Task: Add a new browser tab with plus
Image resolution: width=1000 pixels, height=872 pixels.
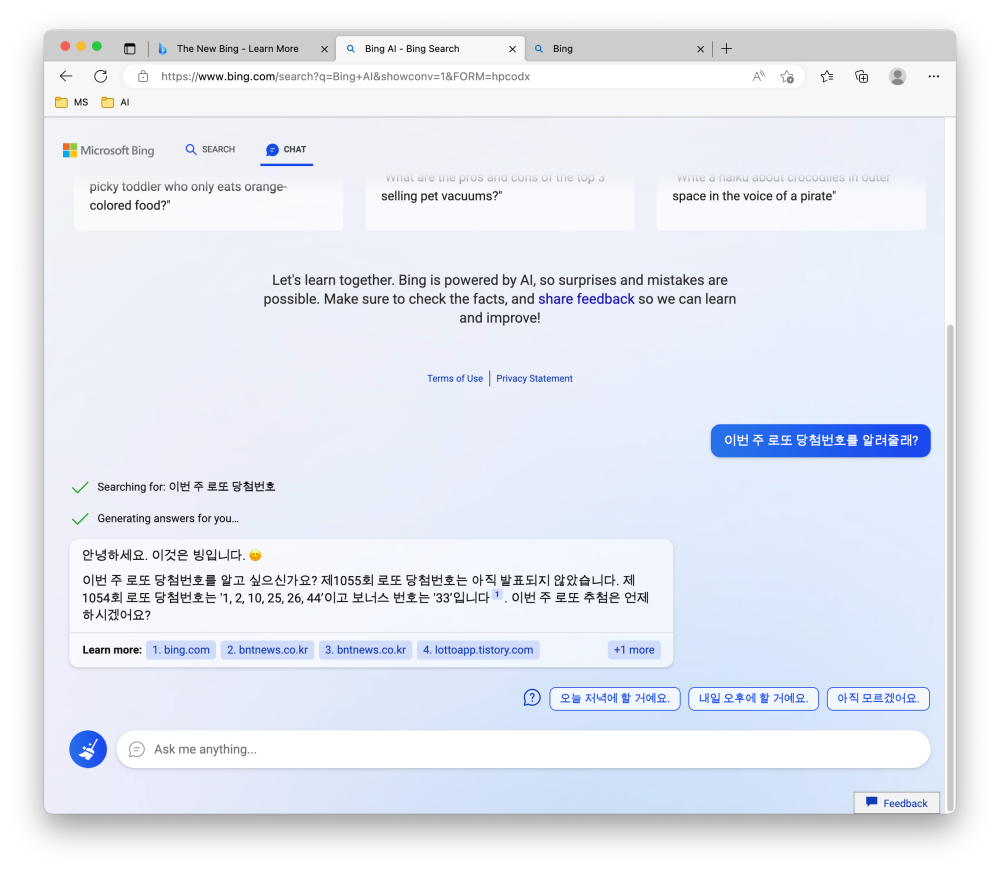Action: [x=726, y=48]
